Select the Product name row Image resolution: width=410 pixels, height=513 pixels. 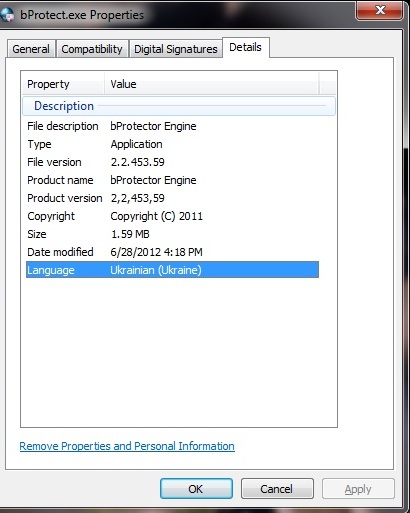pyautogui.click(x=172, y=180)
